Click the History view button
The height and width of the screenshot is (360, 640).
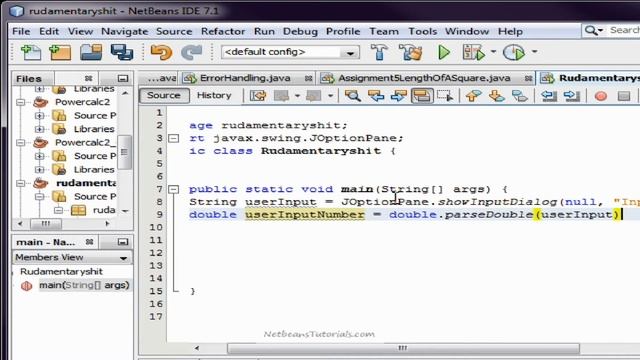[x=214, y=96]
